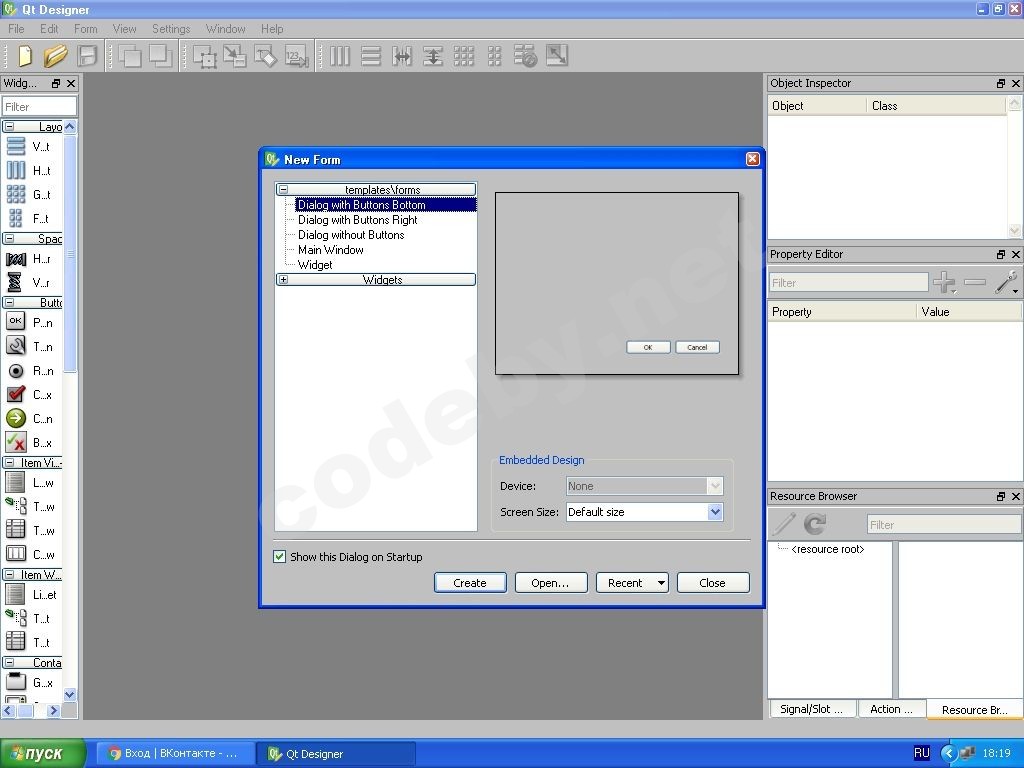The image size is (1024, 768).
Task: Click the Open Form folder icon
Action: click(x=55, y=56)
